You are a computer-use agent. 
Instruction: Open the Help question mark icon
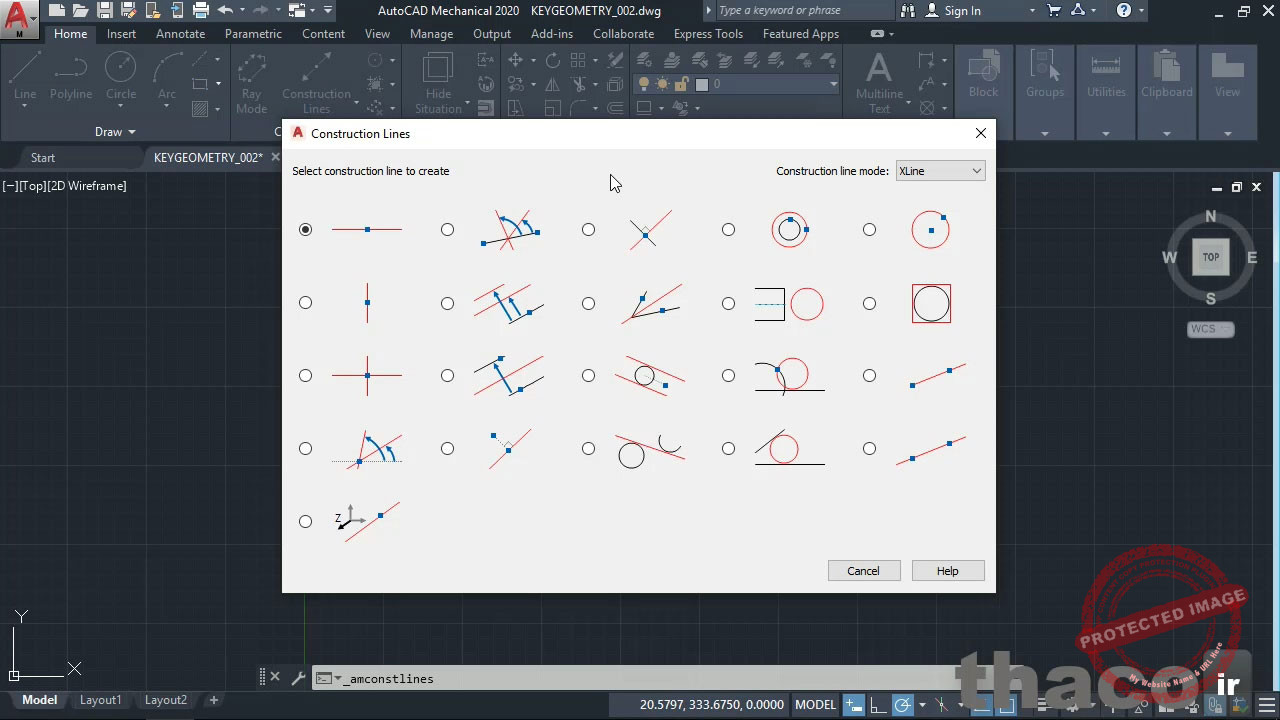point(1124,11)
